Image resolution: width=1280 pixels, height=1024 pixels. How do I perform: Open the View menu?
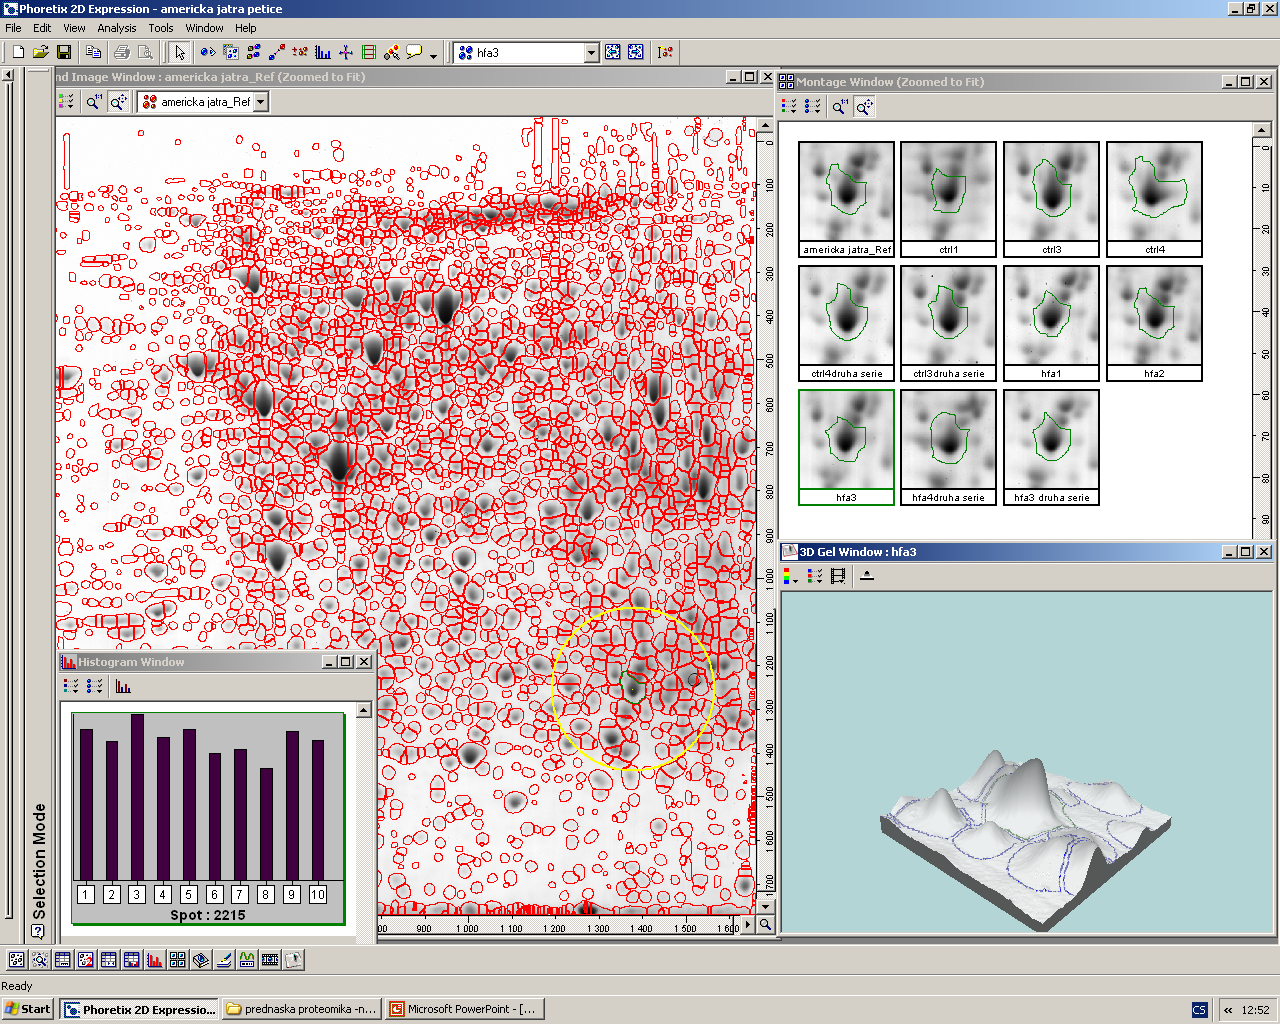coord(74,28)
